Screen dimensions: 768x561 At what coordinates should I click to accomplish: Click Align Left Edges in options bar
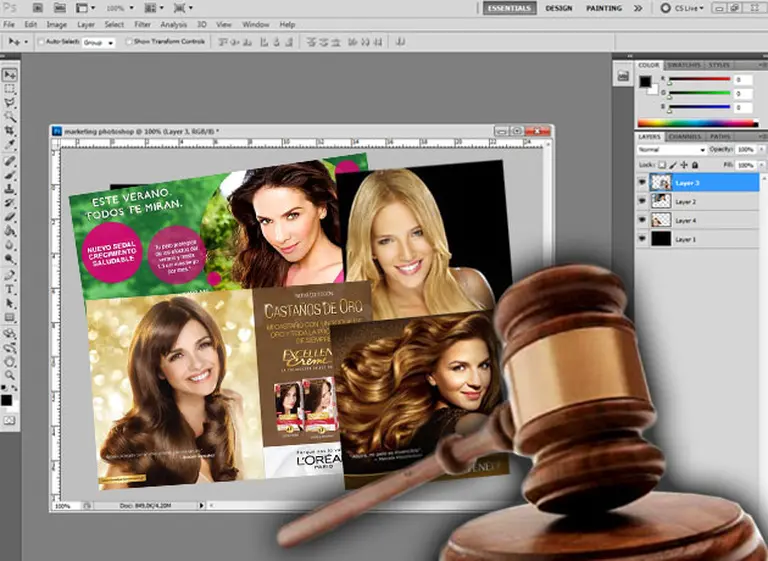click(x=264, y=42)
